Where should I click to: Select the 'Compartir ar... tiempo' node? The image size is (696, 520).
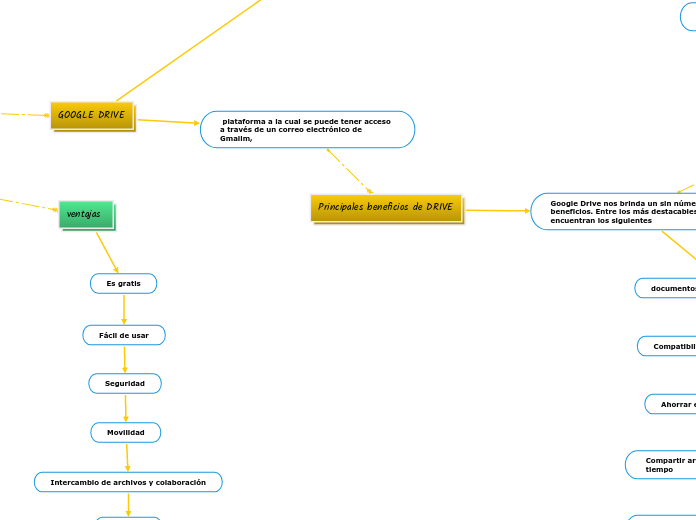[x=660, y=465]
